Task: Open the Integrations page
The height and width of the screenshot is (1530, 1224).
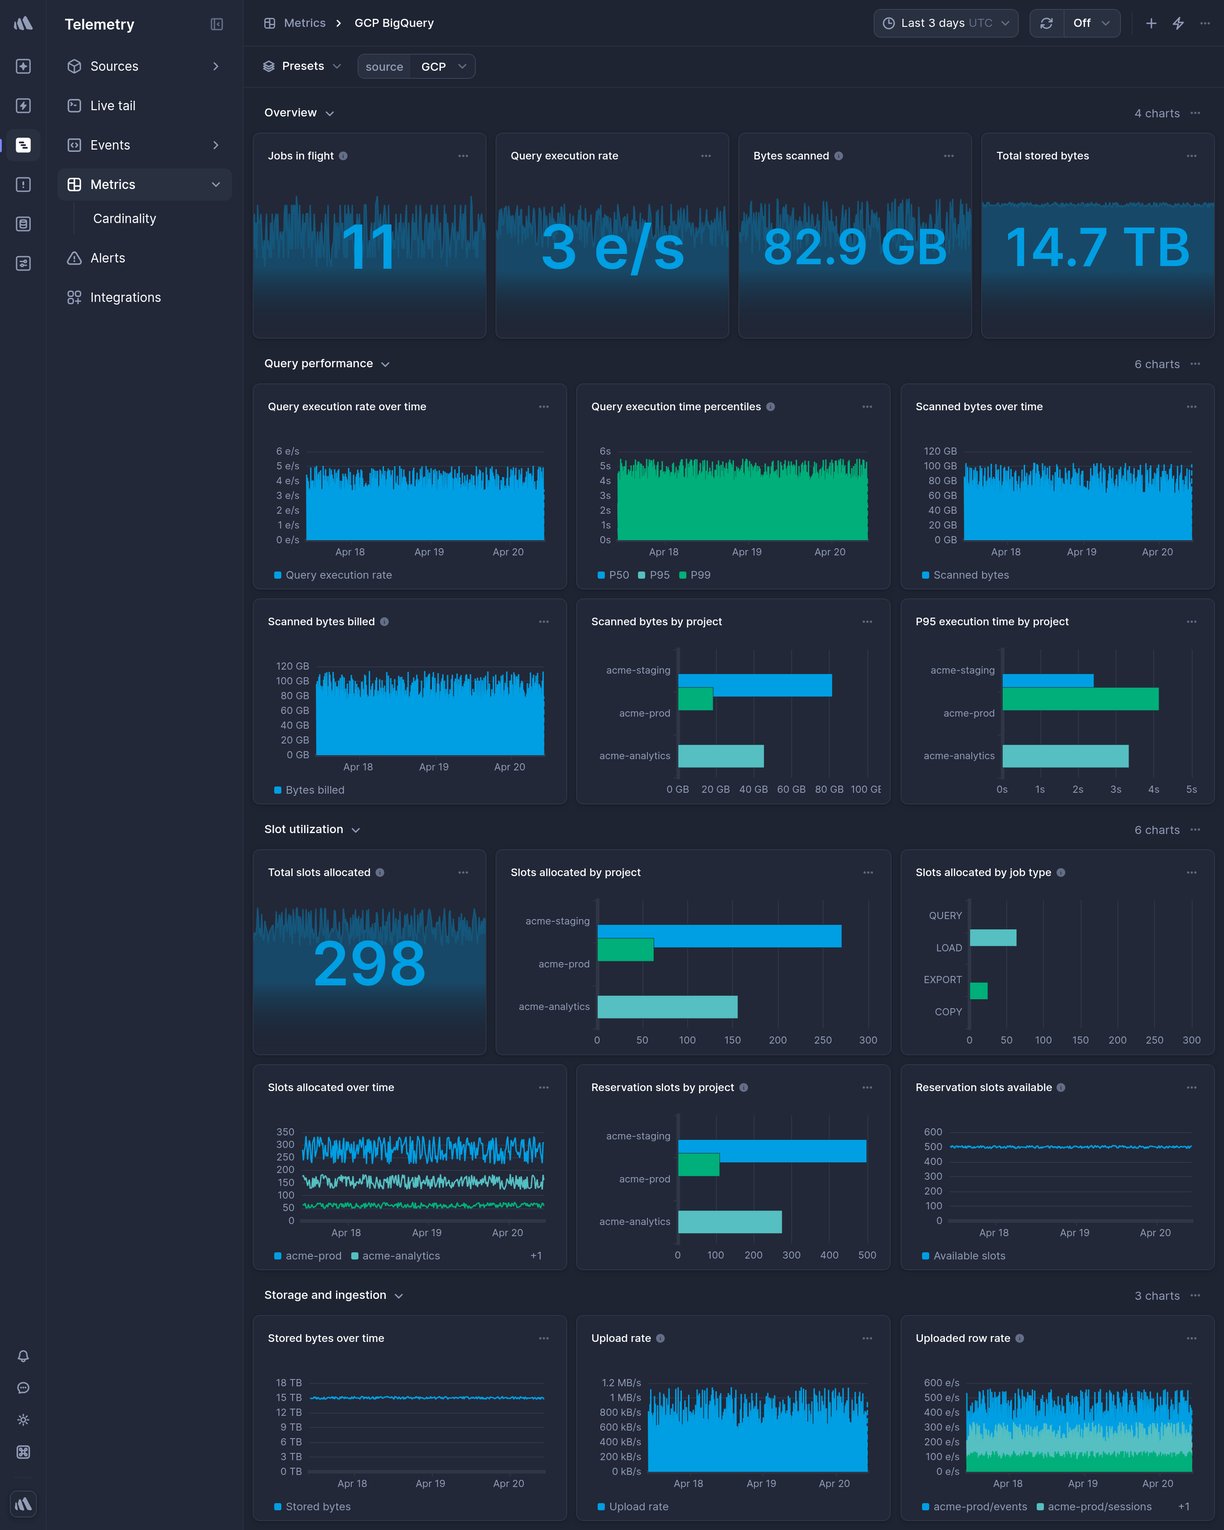Action: [x=126, y=297]
